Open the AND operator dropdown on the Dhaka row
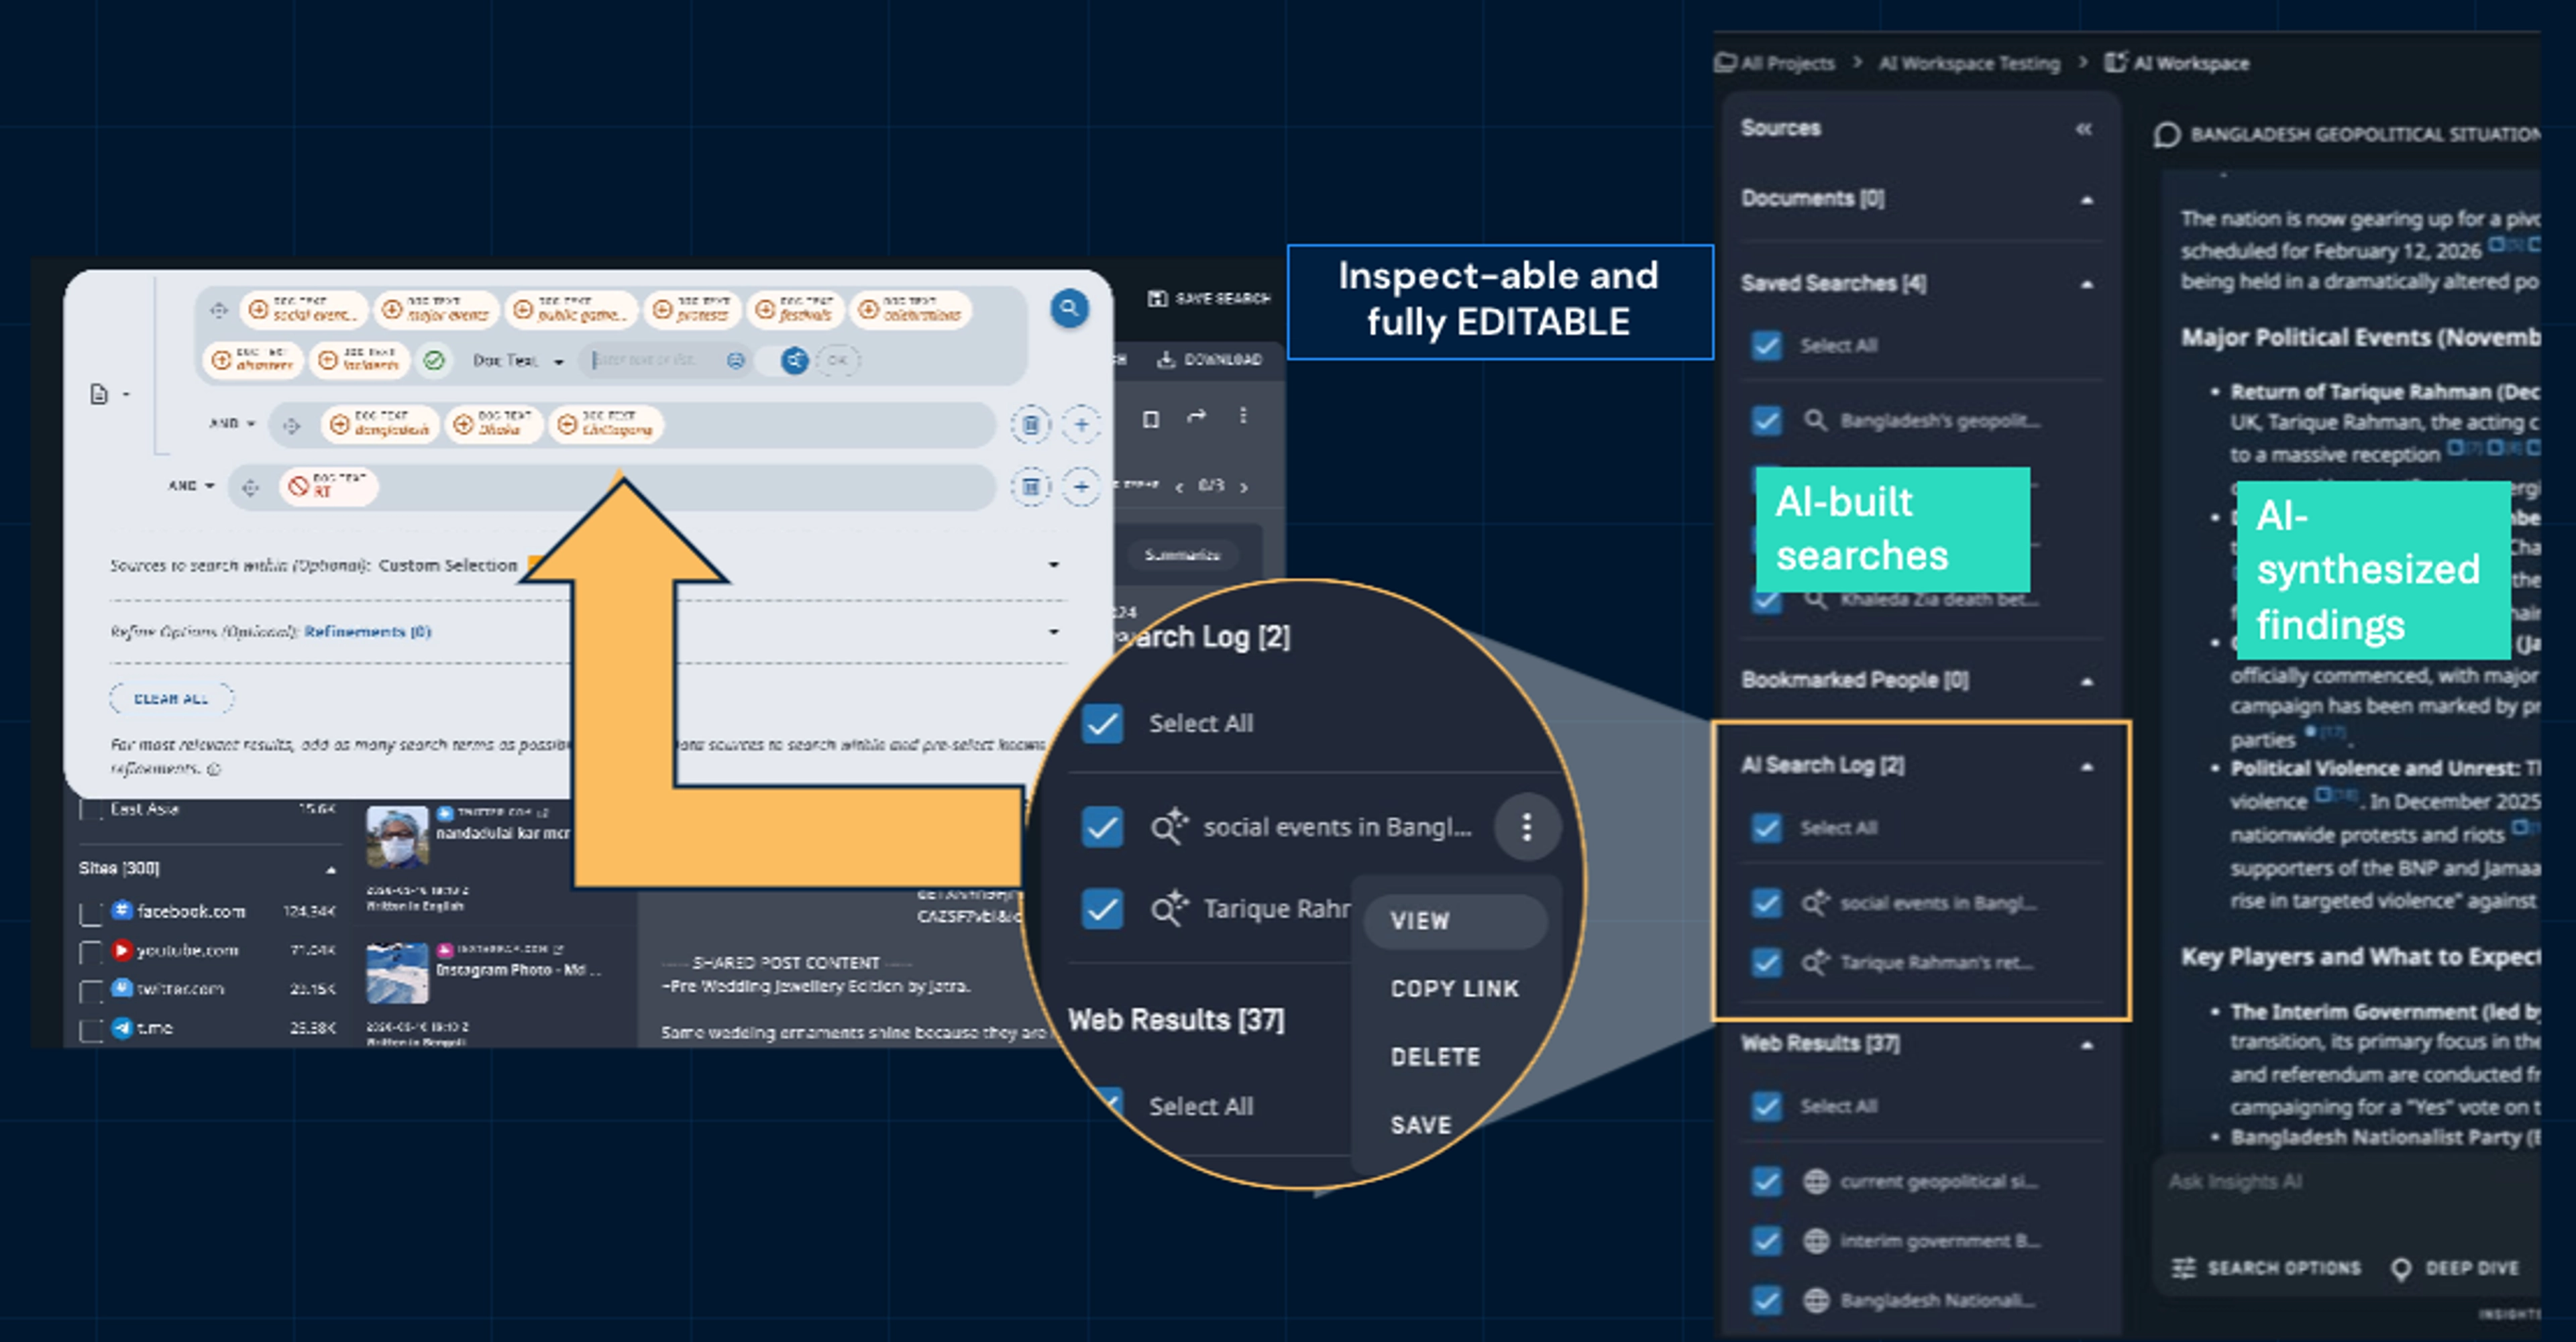 (232, 424)
